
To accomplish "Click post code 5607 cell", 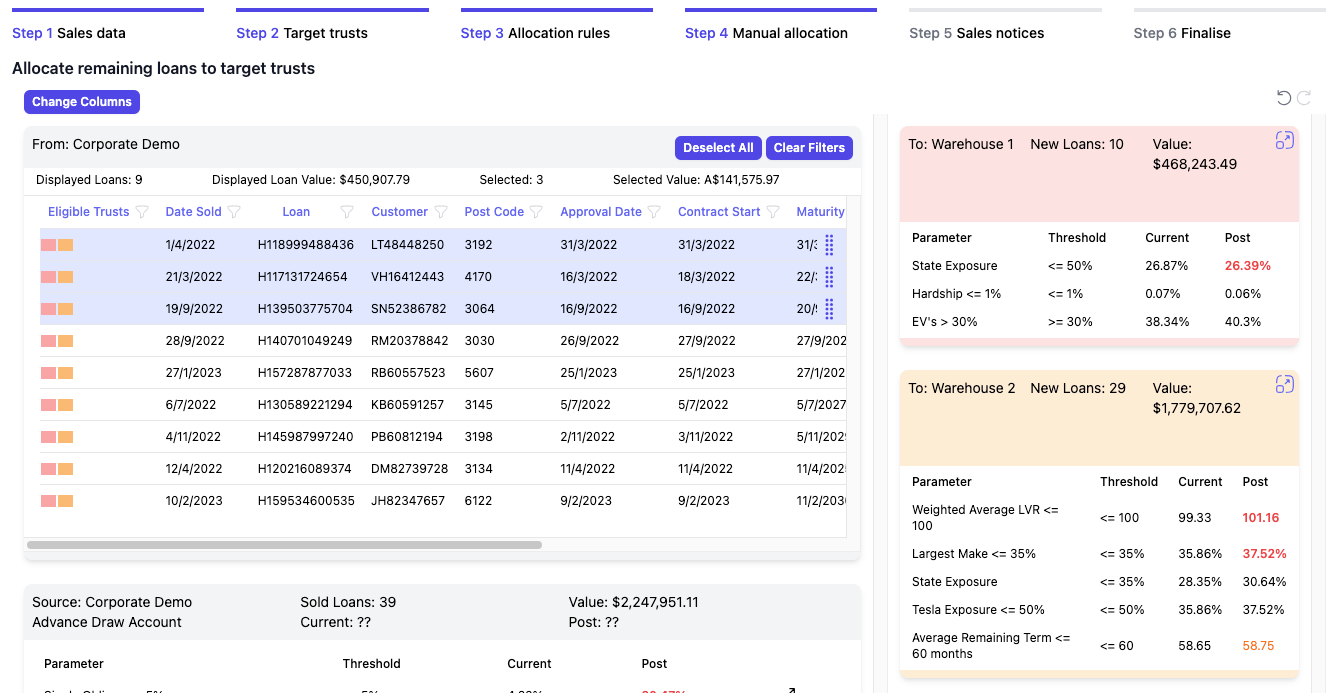I will (479, 373).
